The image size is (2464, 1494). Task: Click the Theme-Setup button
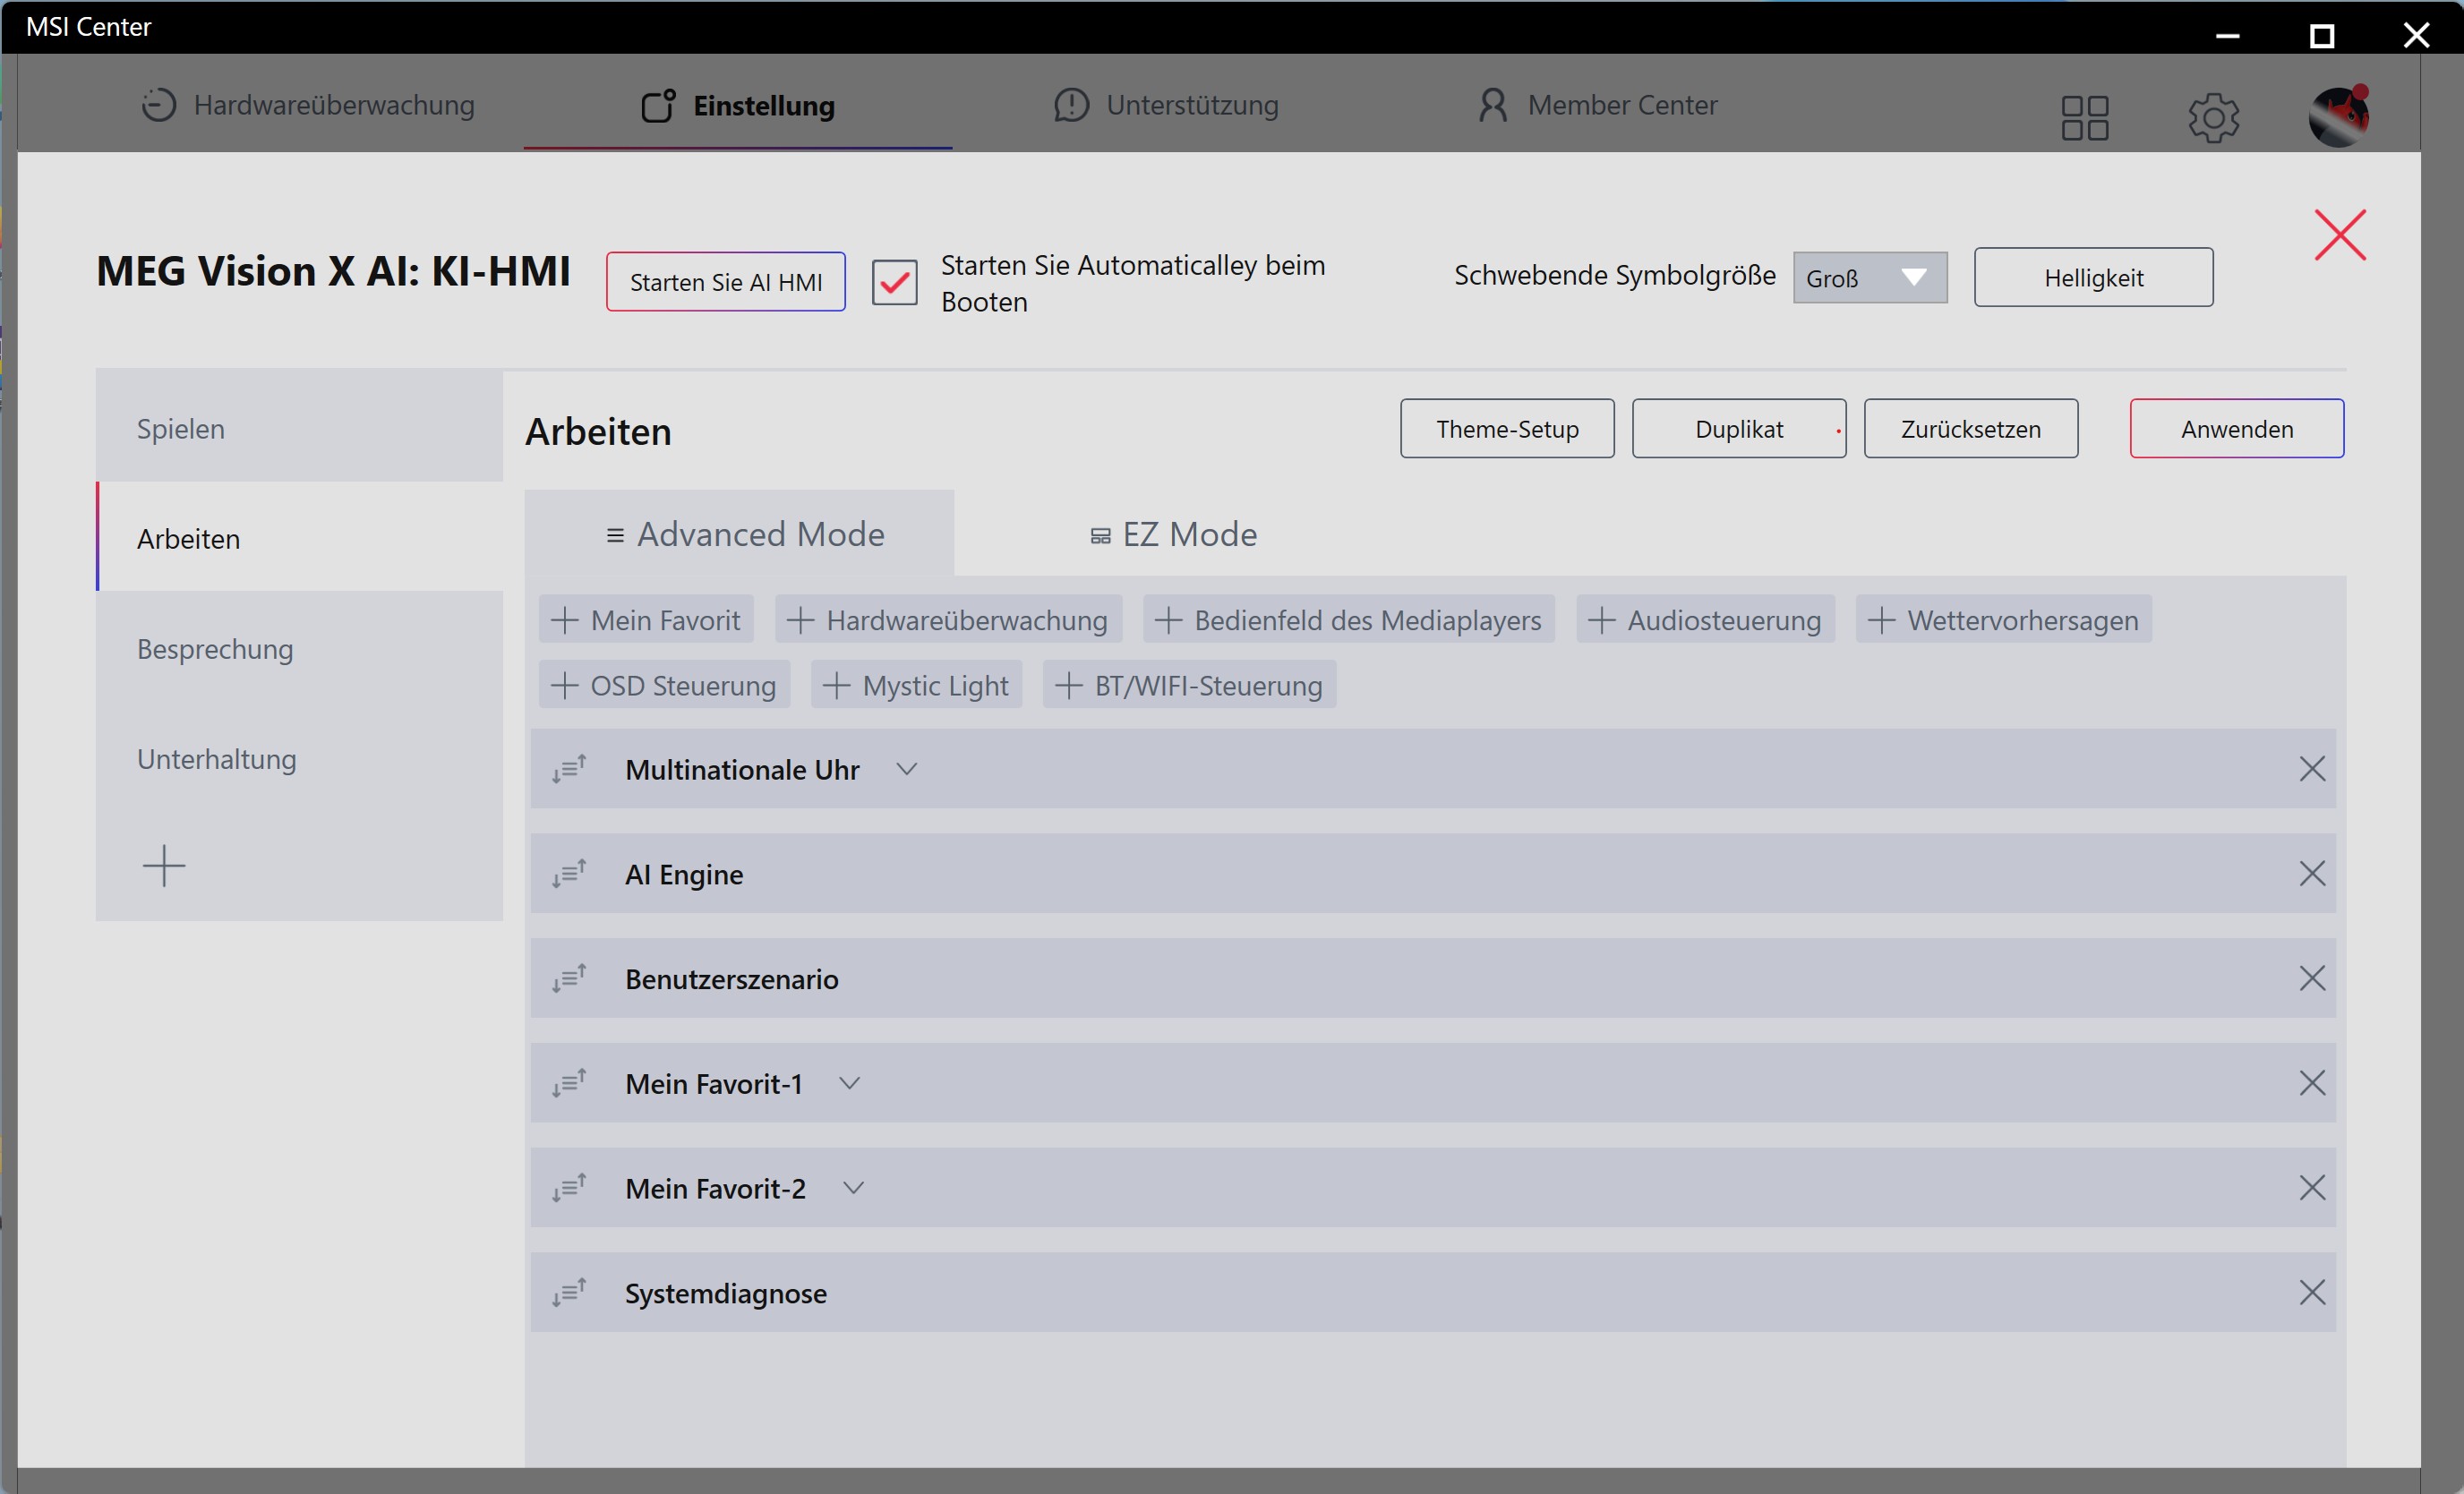click(1507, 429)
